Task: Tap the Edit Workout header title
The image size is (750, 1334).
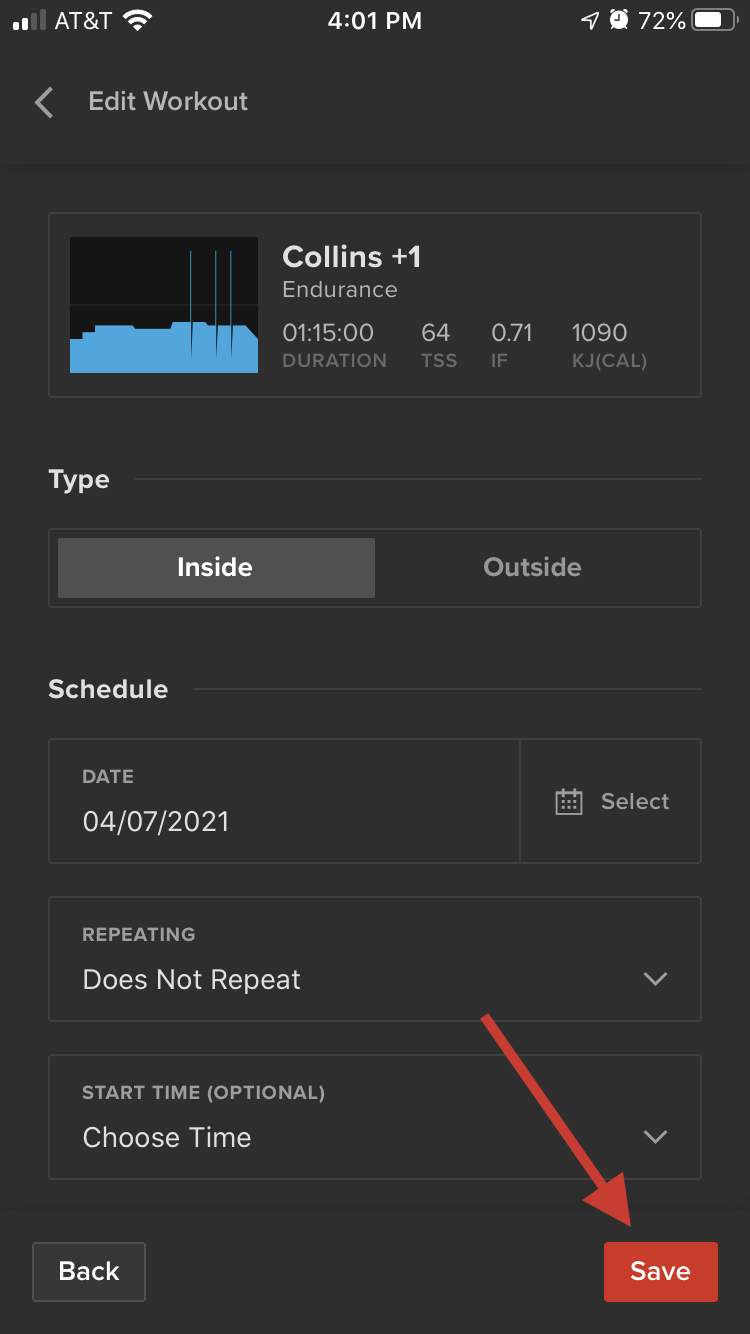Action: [x=168, y=102]
